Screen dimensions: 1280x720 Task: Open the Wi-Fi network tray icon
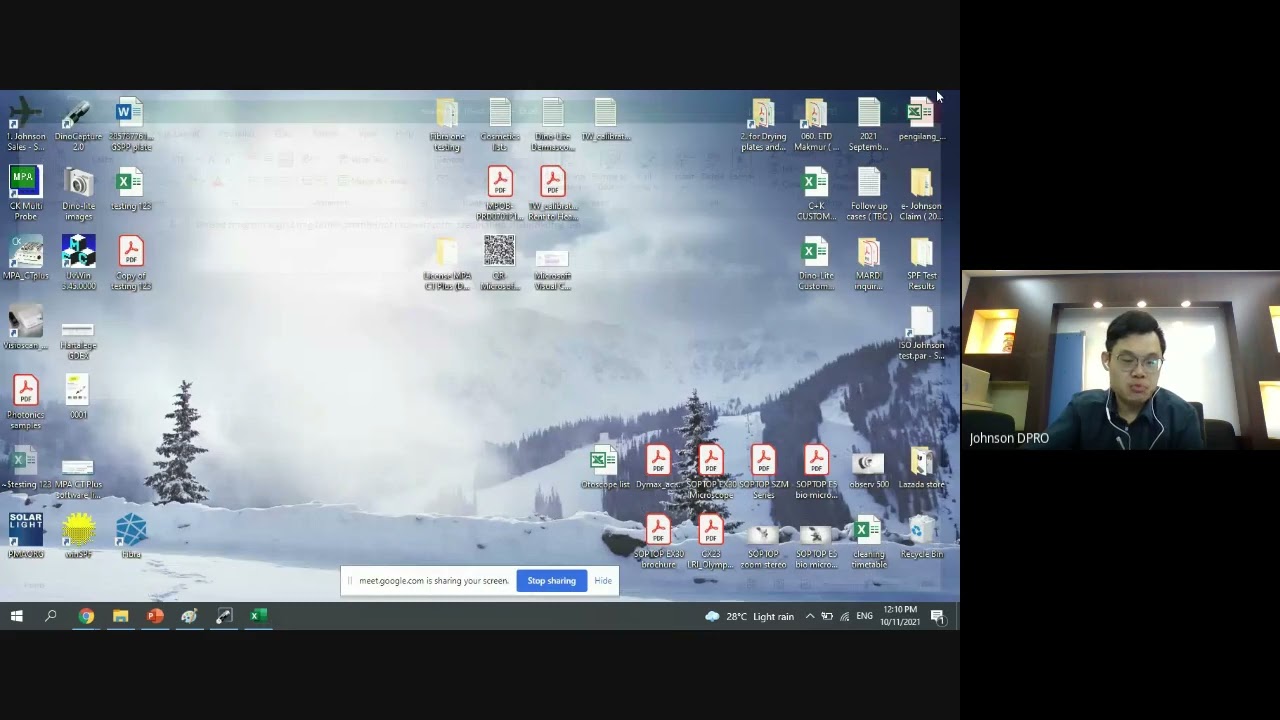tap(845, 616)
